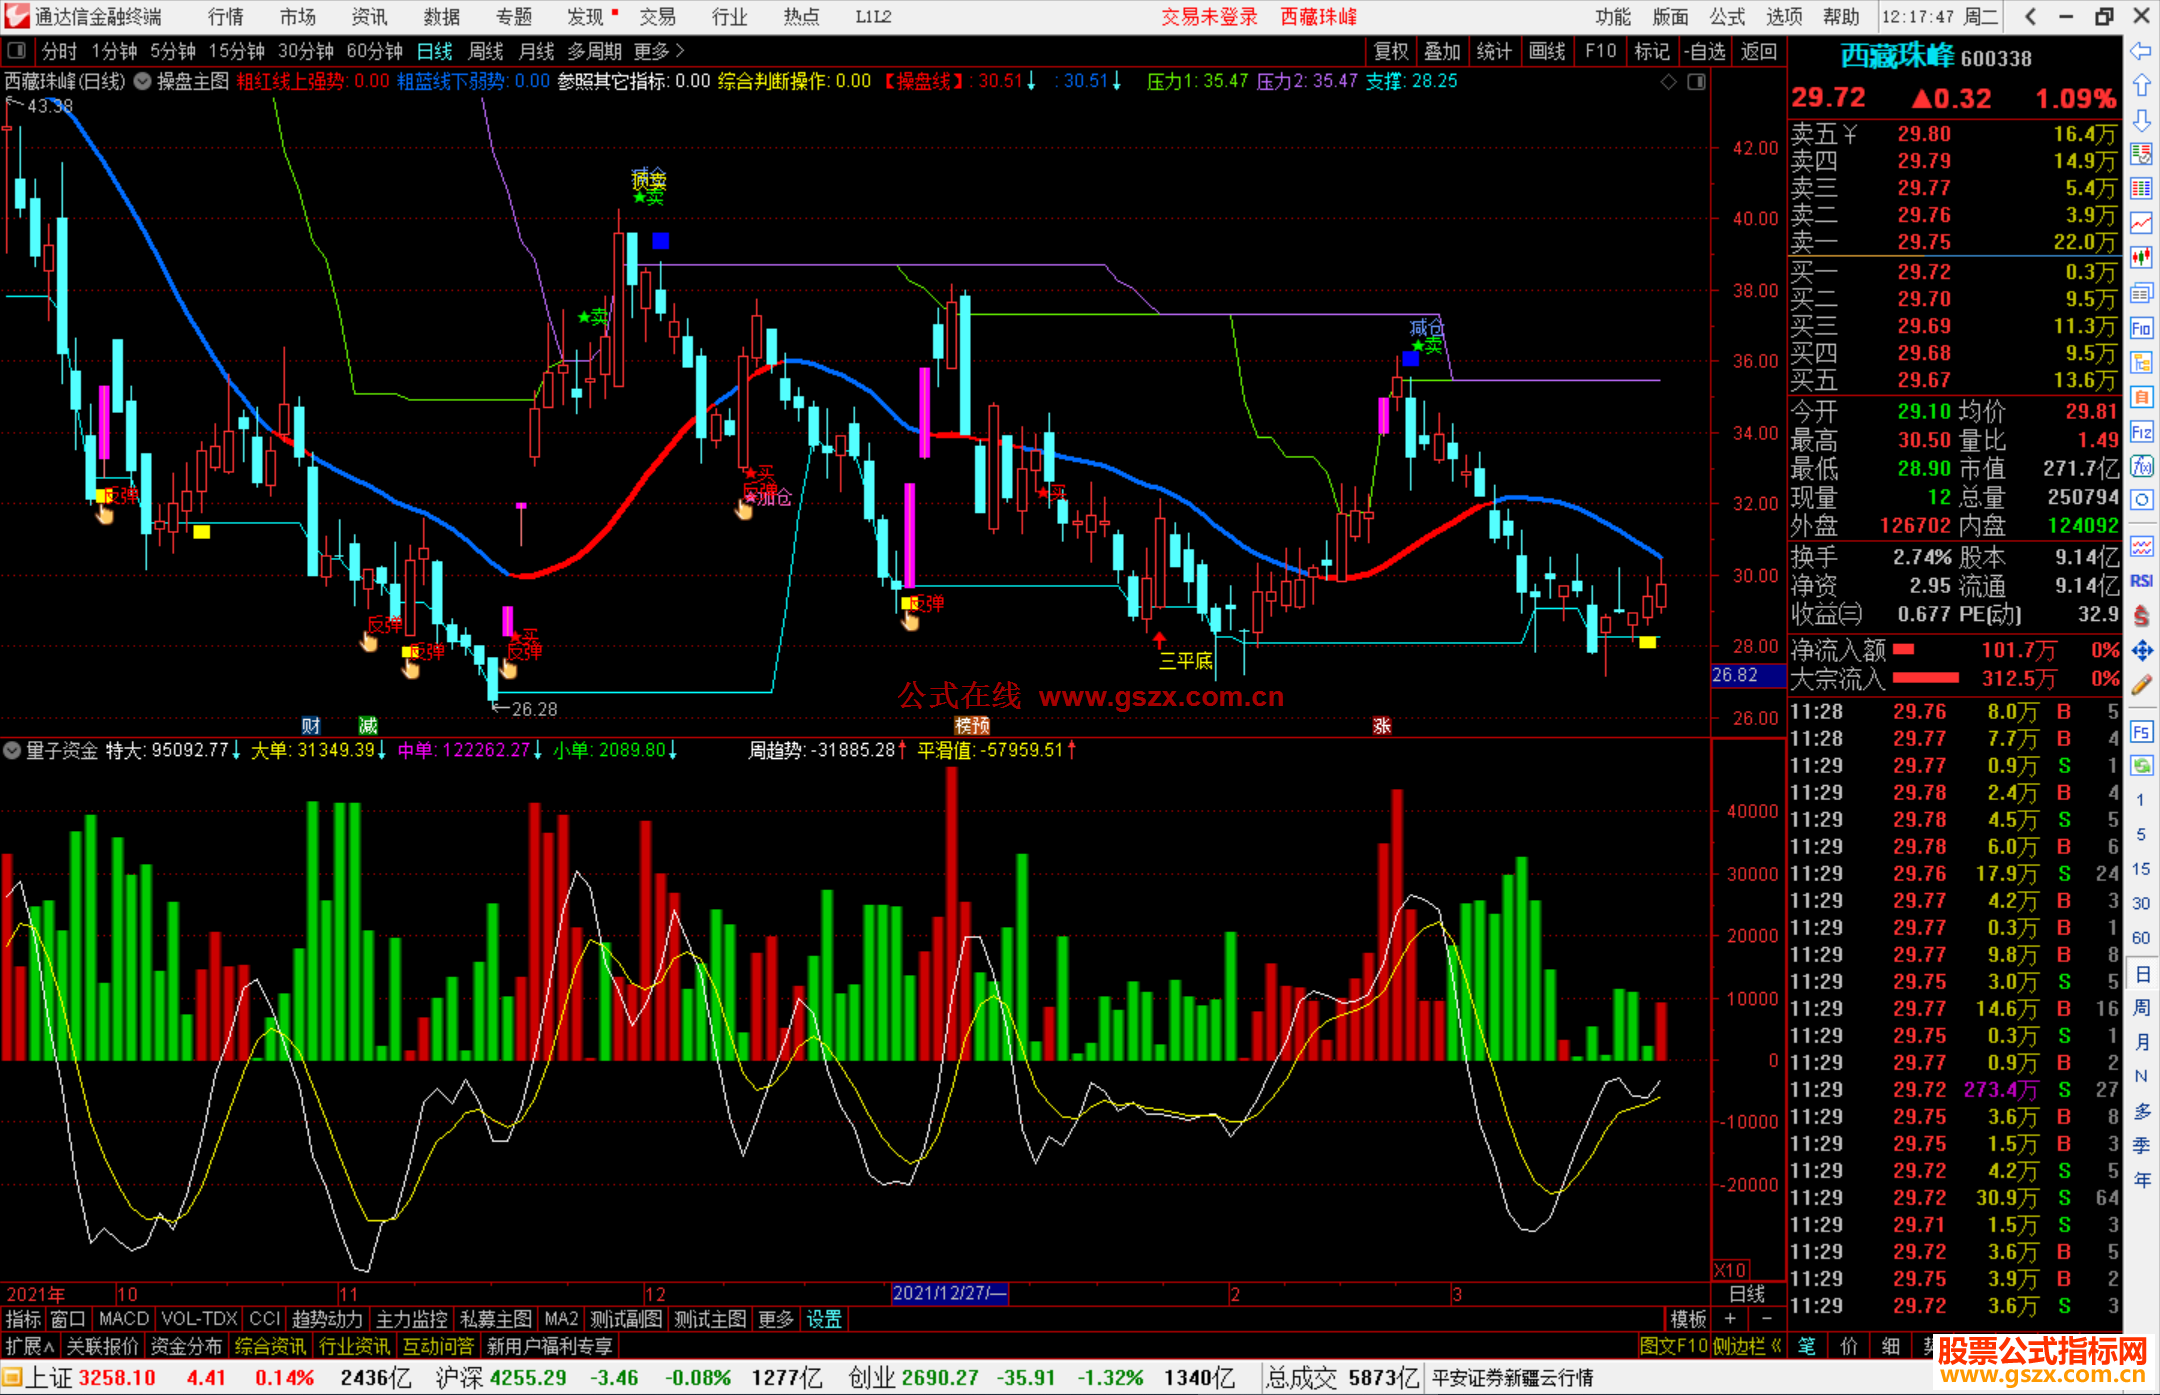Click the F10 company info sidebar icon
Screen dimensions: 2160x1395
pos(2141,328)
